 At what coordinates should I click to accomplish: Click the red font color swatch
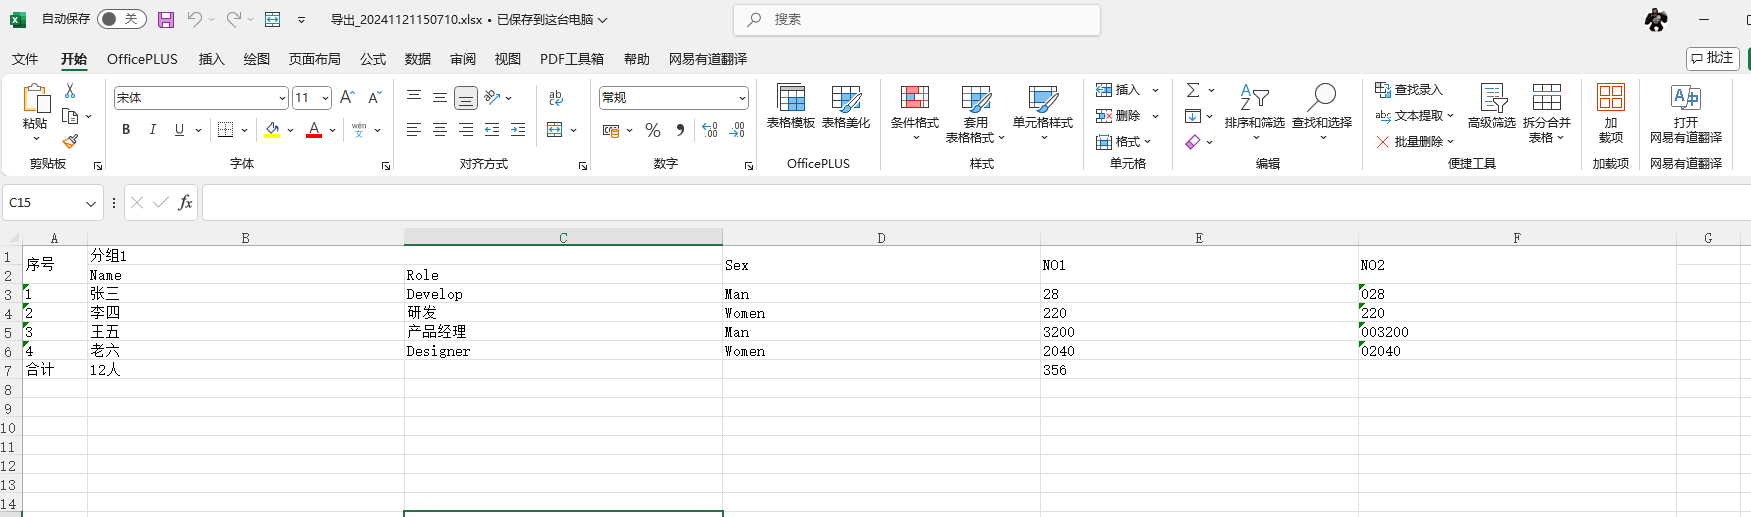click(314, 130)
